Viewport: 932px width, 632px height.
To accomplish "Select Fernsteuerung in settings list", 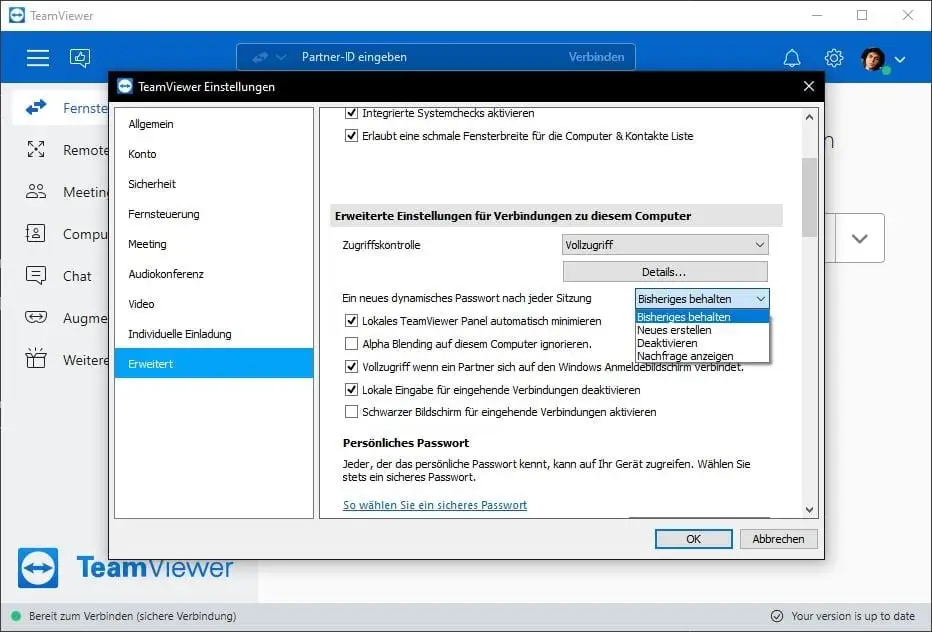I will coord(214,213).
